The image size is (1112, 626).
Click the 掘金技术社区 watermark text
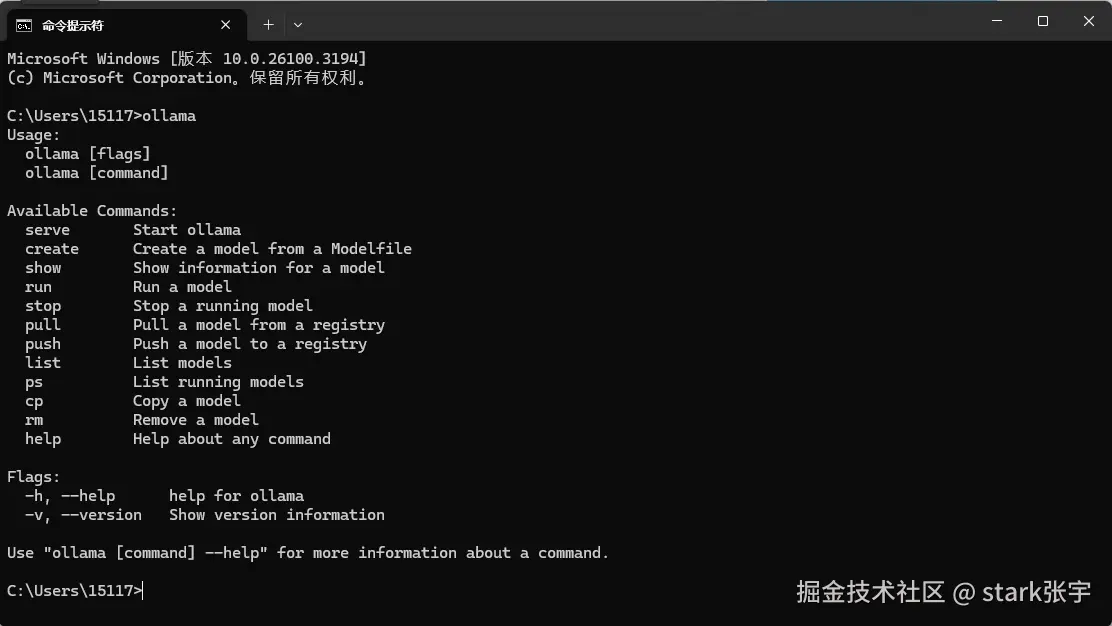point(870,592)
